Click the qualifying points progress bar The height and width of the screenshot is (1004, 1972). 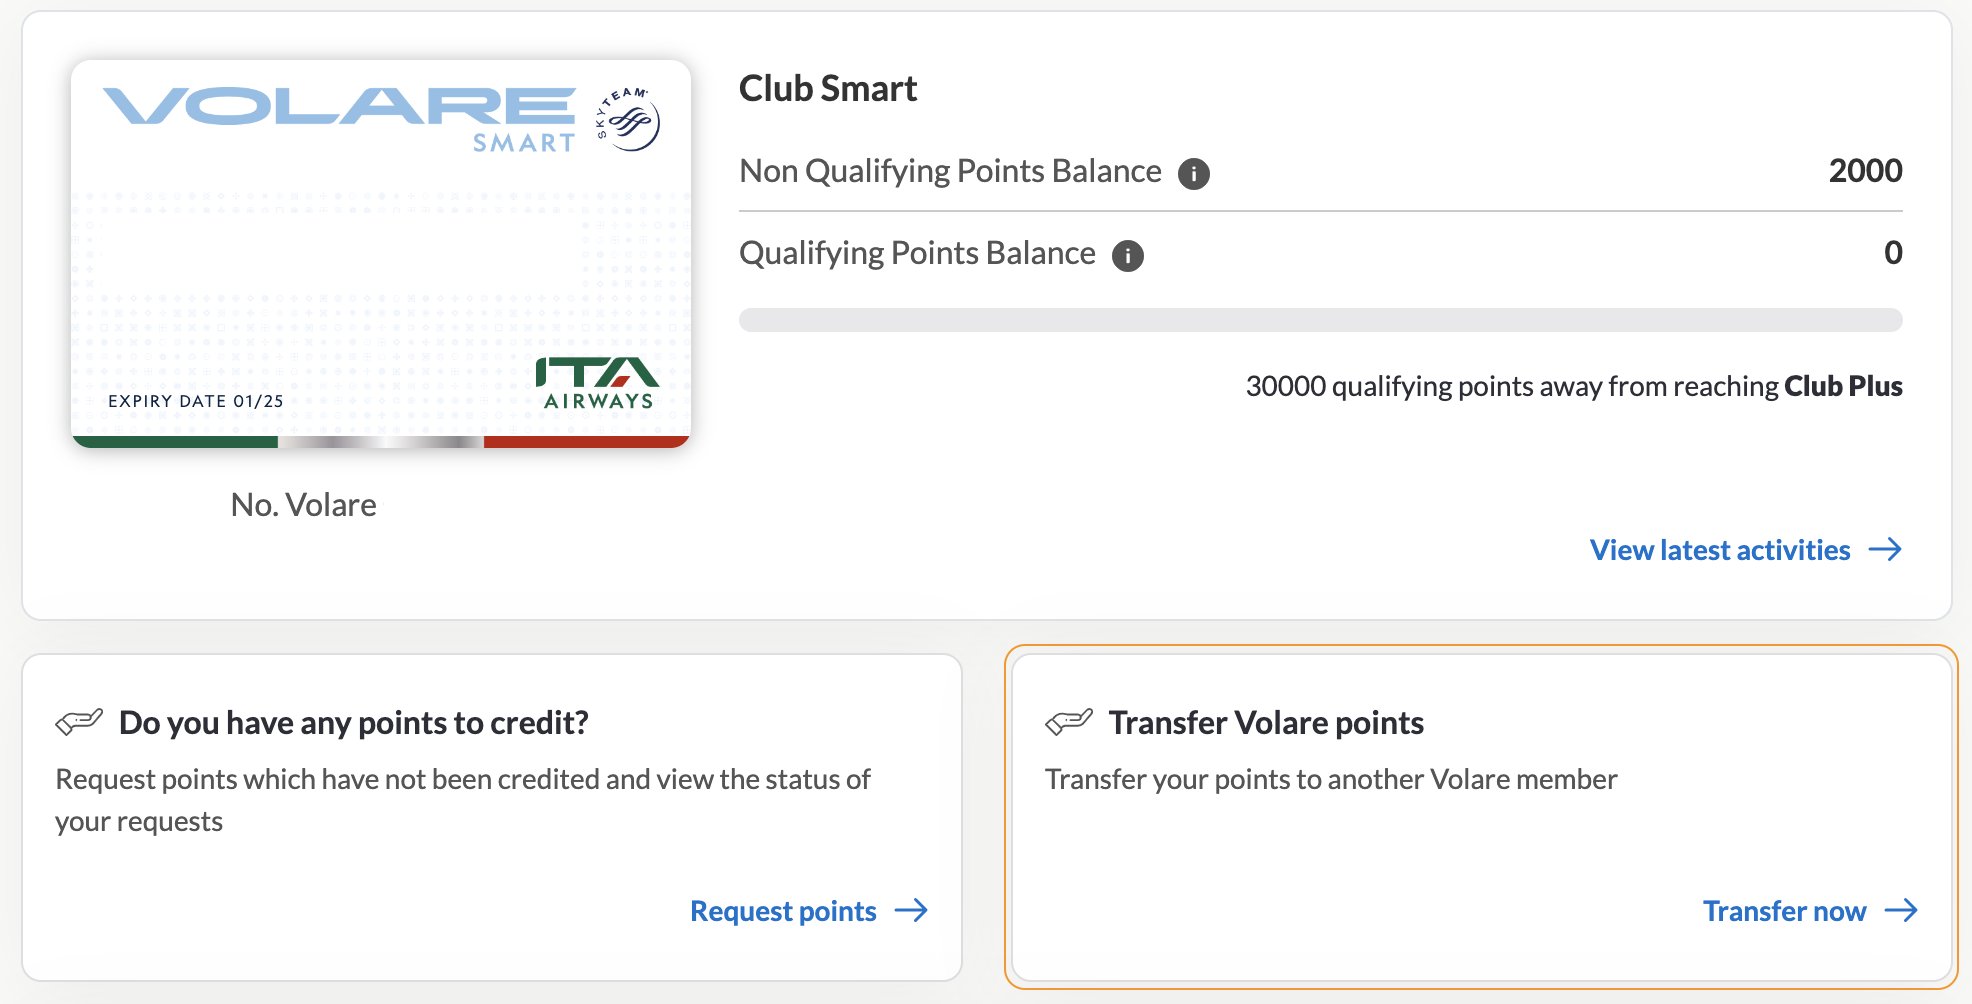[x=1320, y=320]
